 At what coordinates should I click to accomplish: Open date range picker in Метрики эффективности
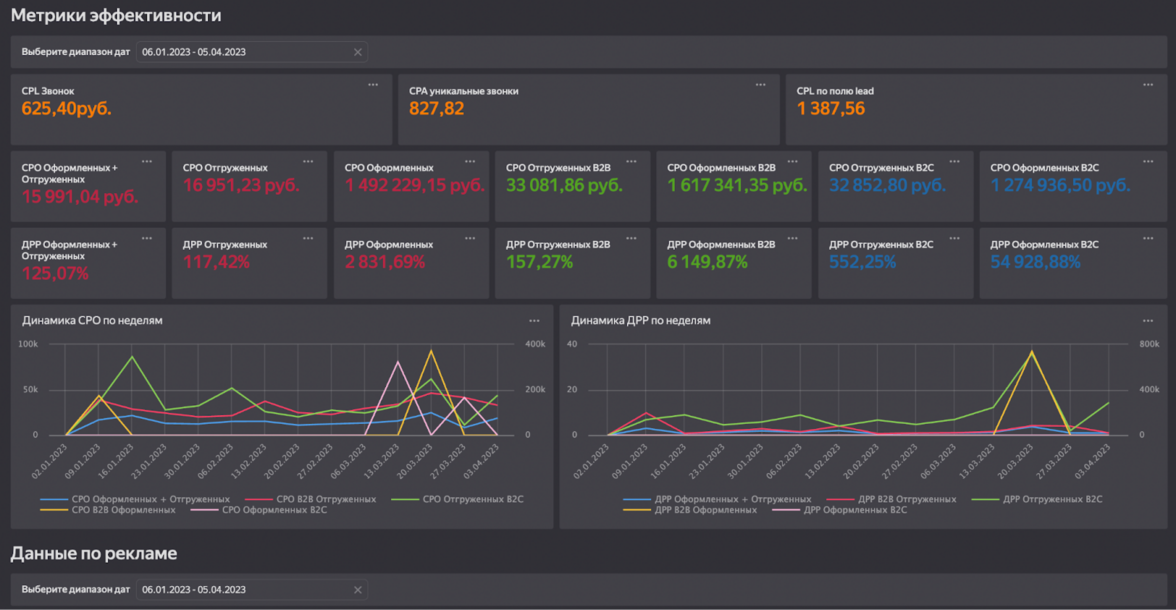tap(245, 52)
